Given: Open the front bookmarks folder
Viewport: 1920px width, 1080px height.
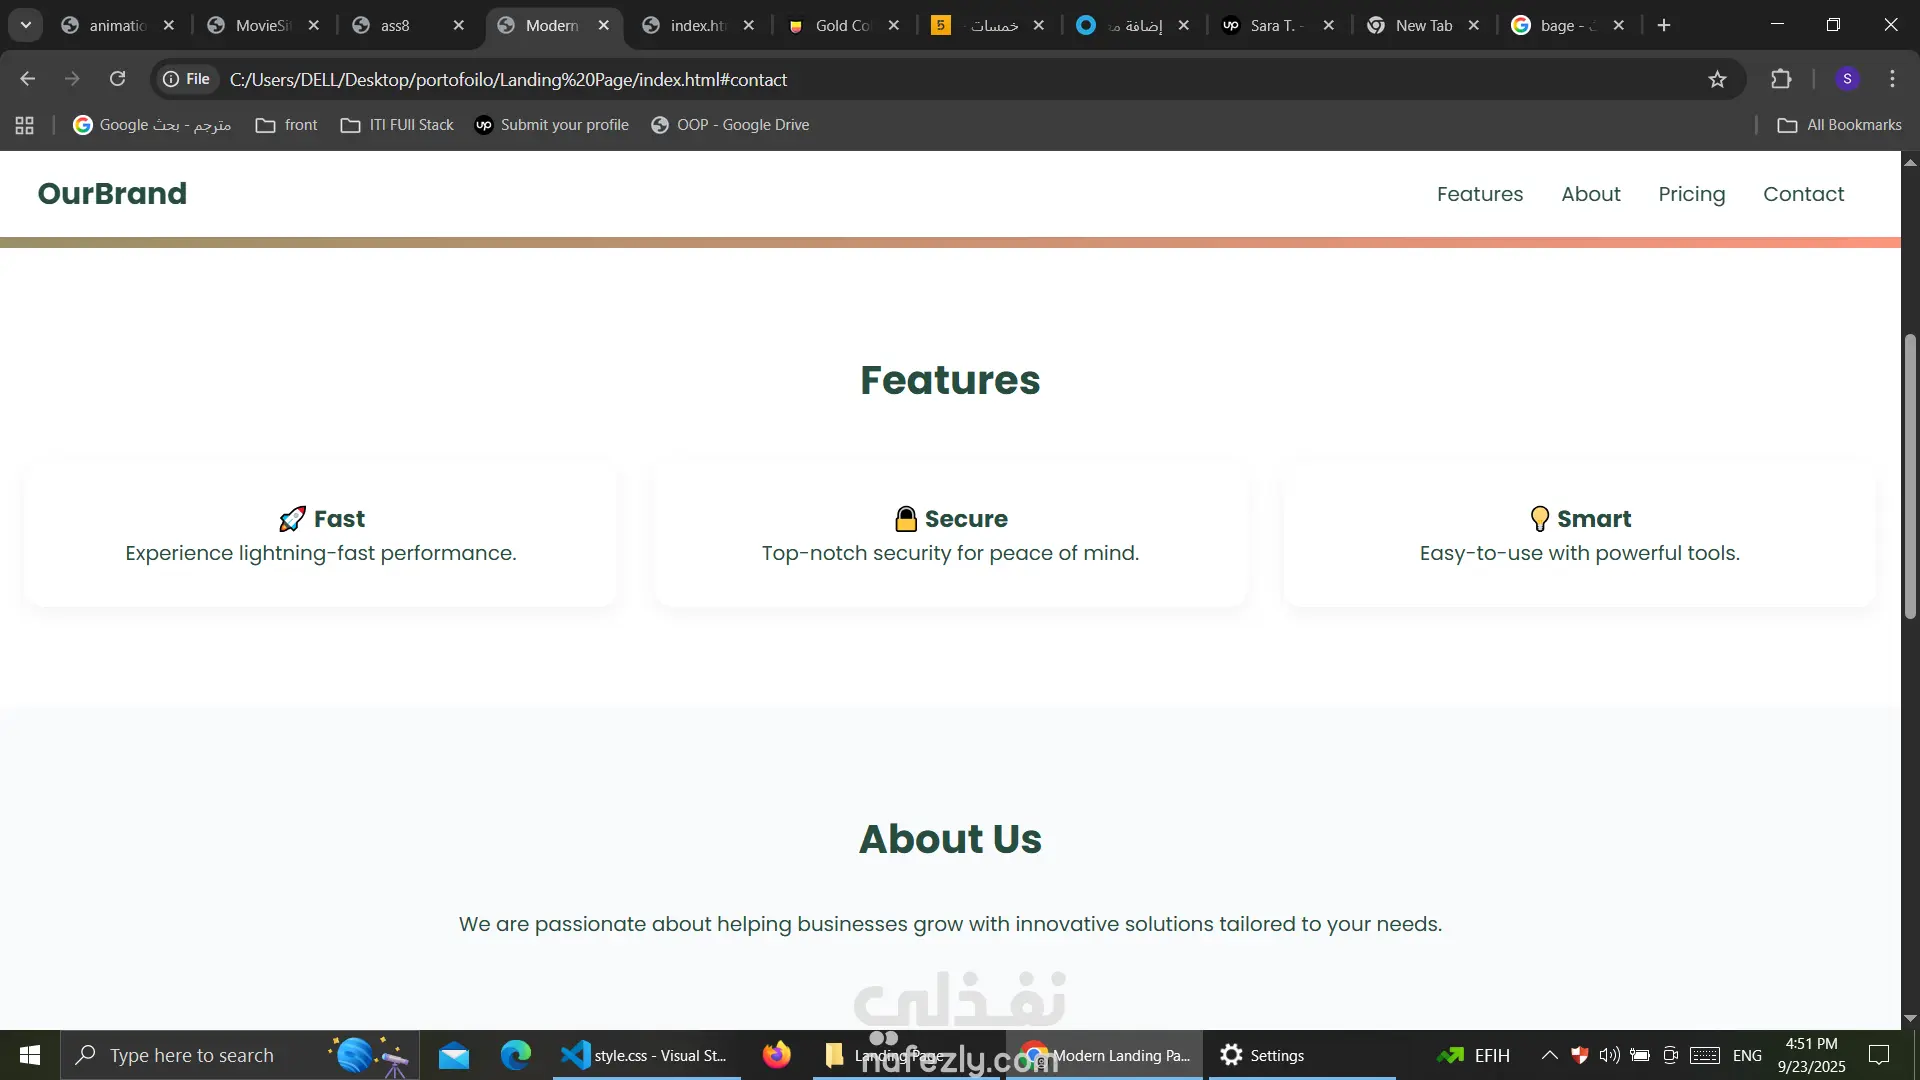Looking at the screenshot, I should coord(287,125).
